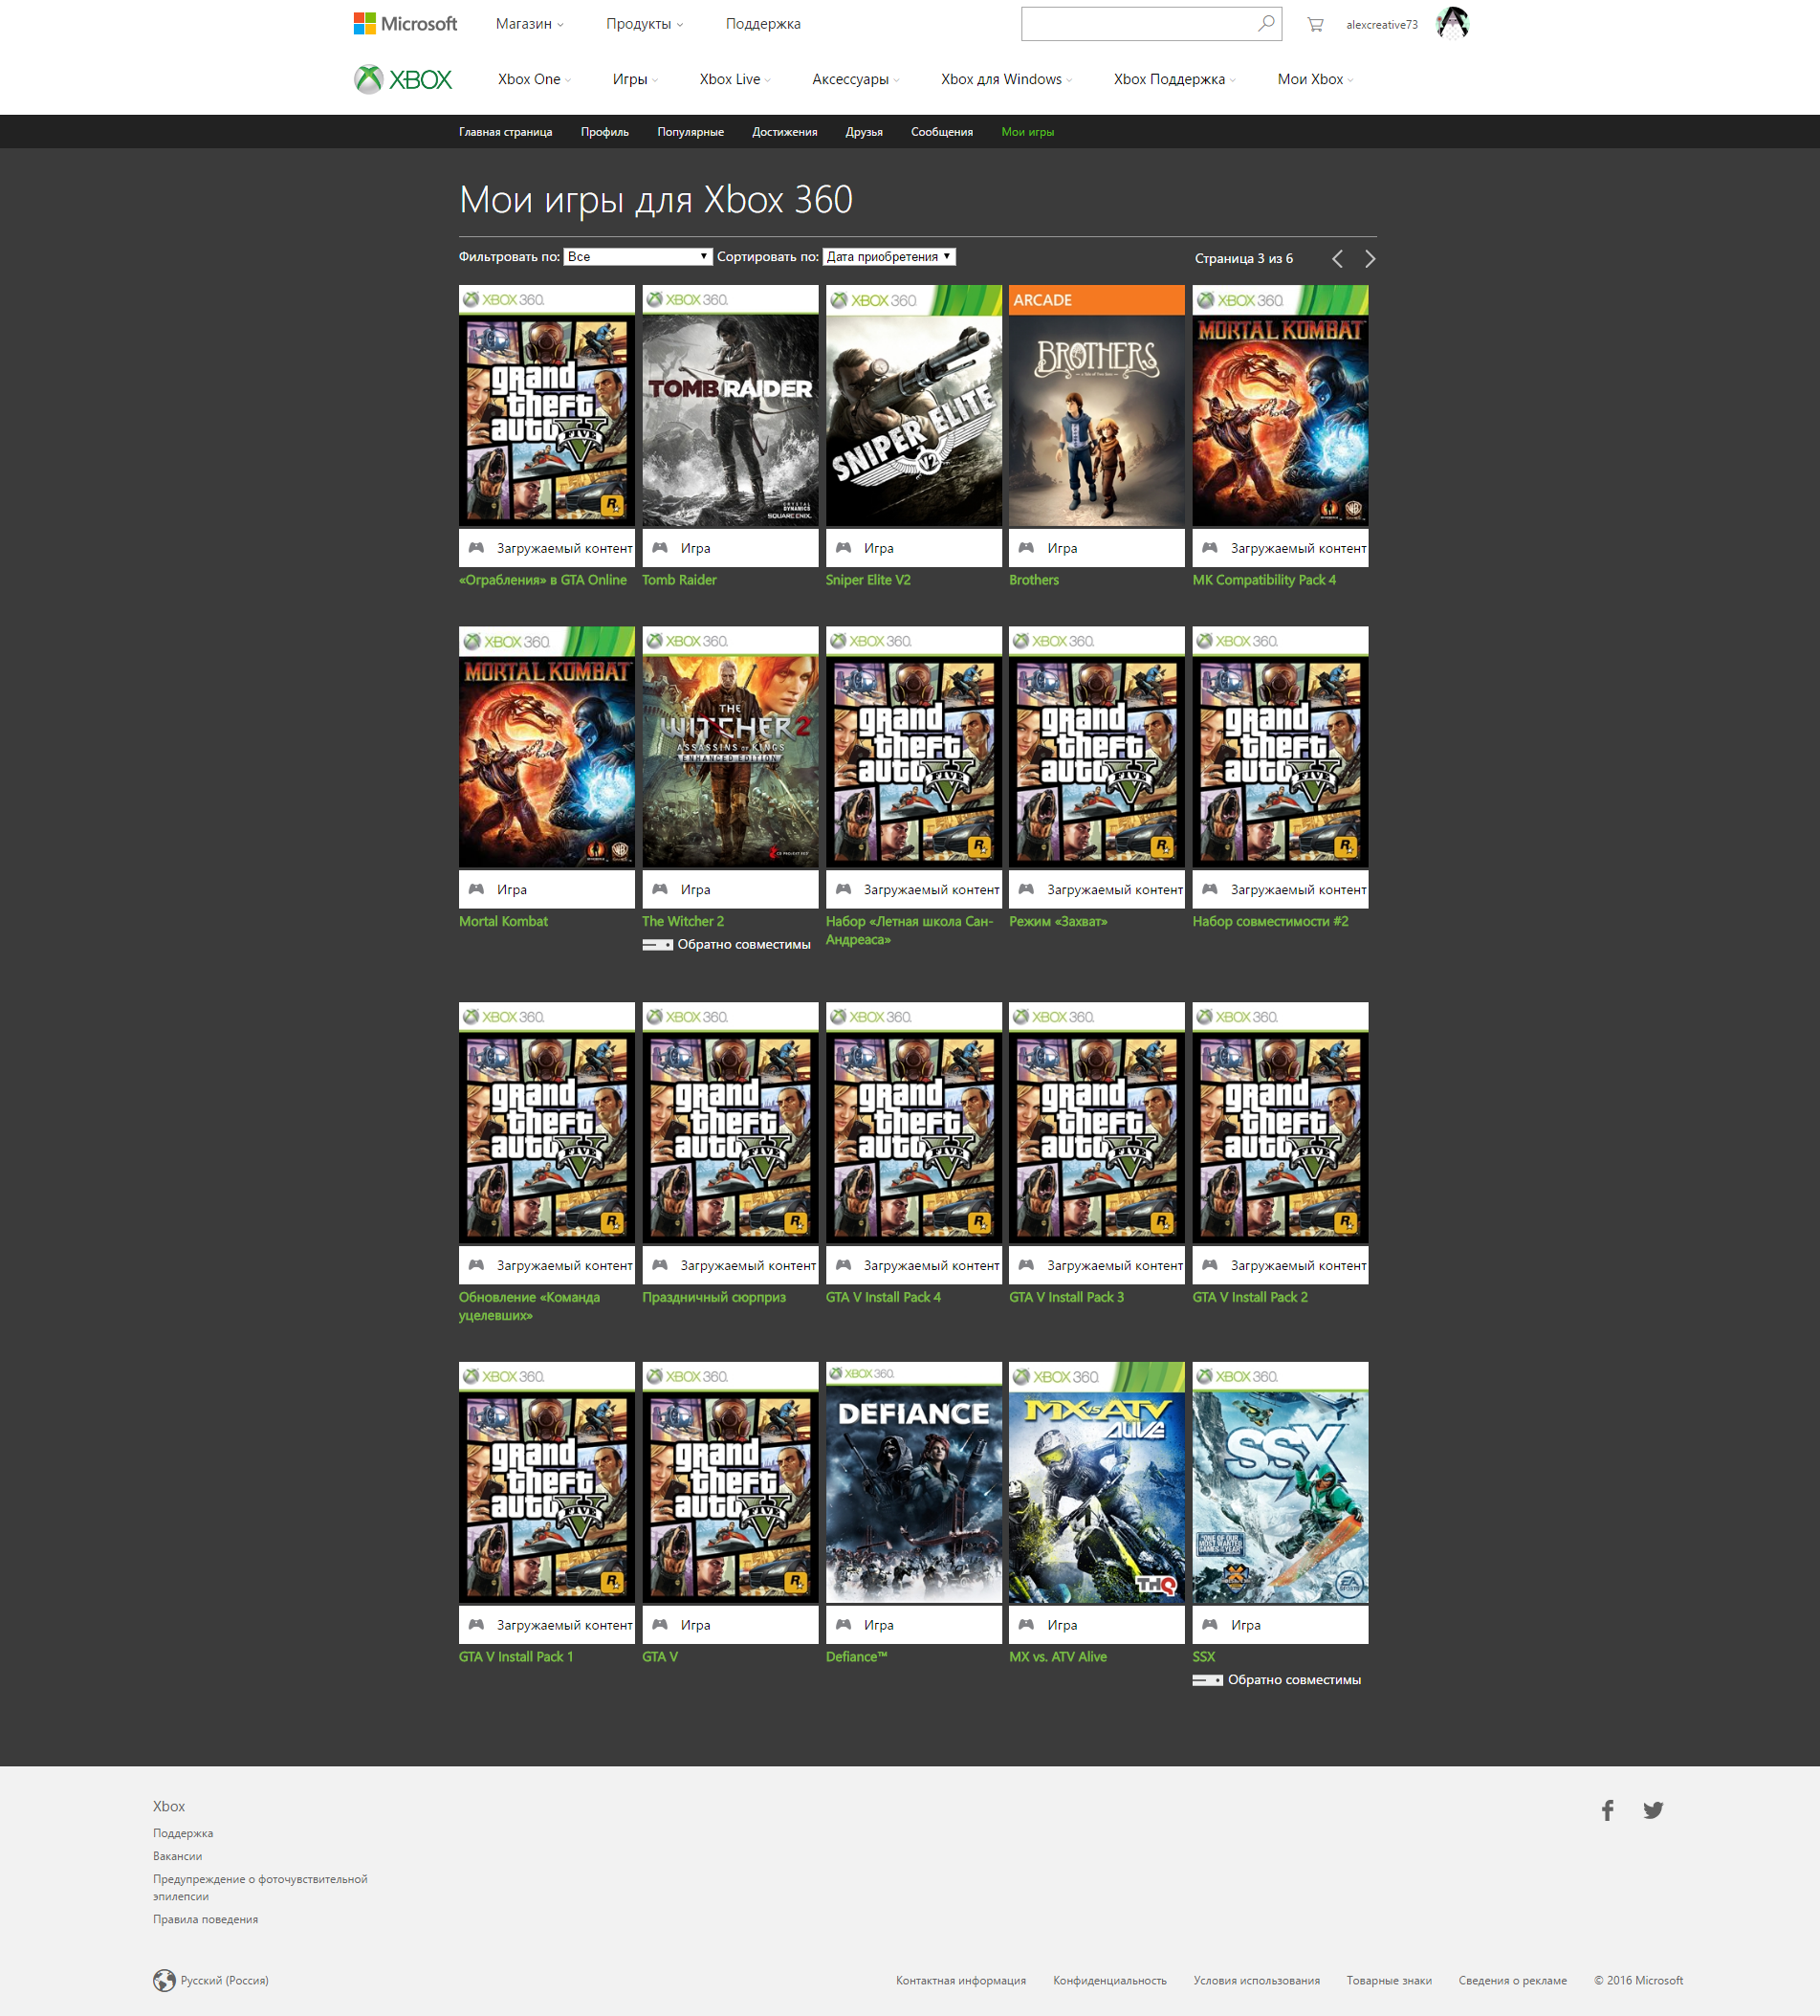The width and height of the screenshot is (1820, 2016).
Task: Go to next page arrow
Action: [x=1370, y=259]
